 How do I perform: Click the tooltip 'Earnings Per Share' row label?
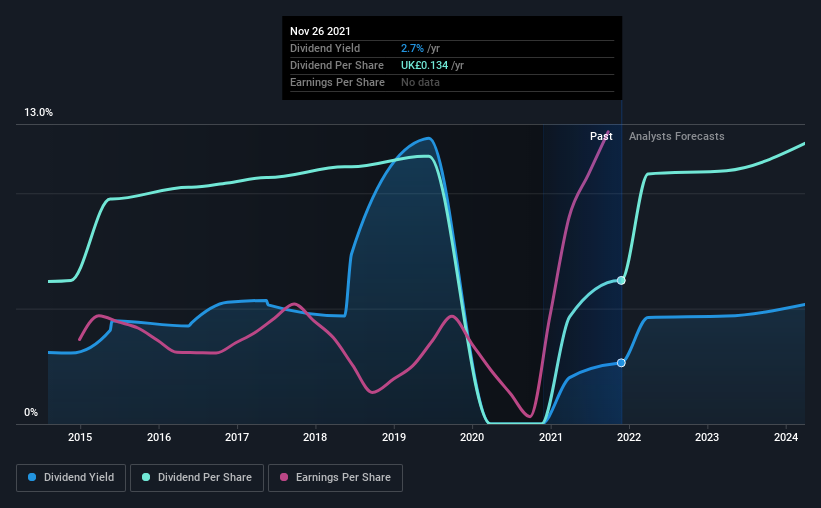point(337,82)
